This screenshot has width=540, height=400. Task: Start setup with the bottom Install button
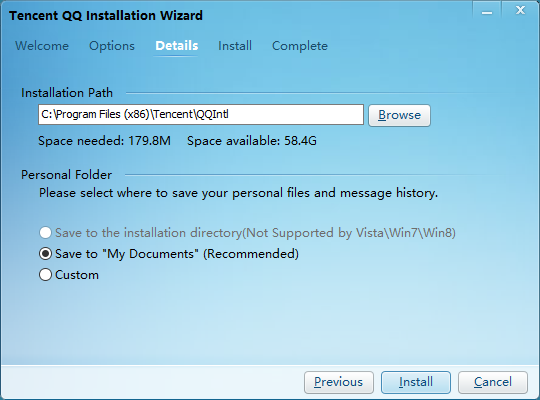[x=416, y=382]
